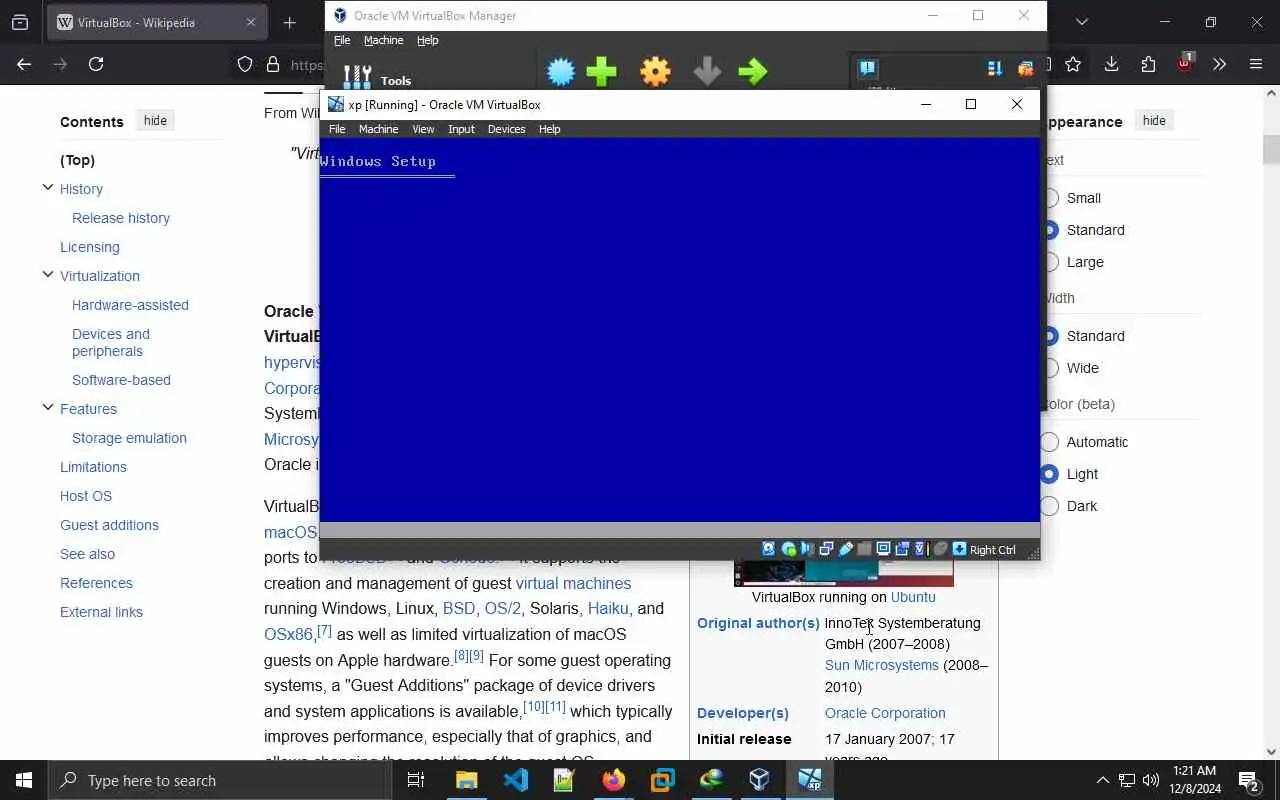This screenshot has height=800, width=1280.
Task: Open the Machine menu in VirtualBox Manager
Action: click(x=383, y=40)
